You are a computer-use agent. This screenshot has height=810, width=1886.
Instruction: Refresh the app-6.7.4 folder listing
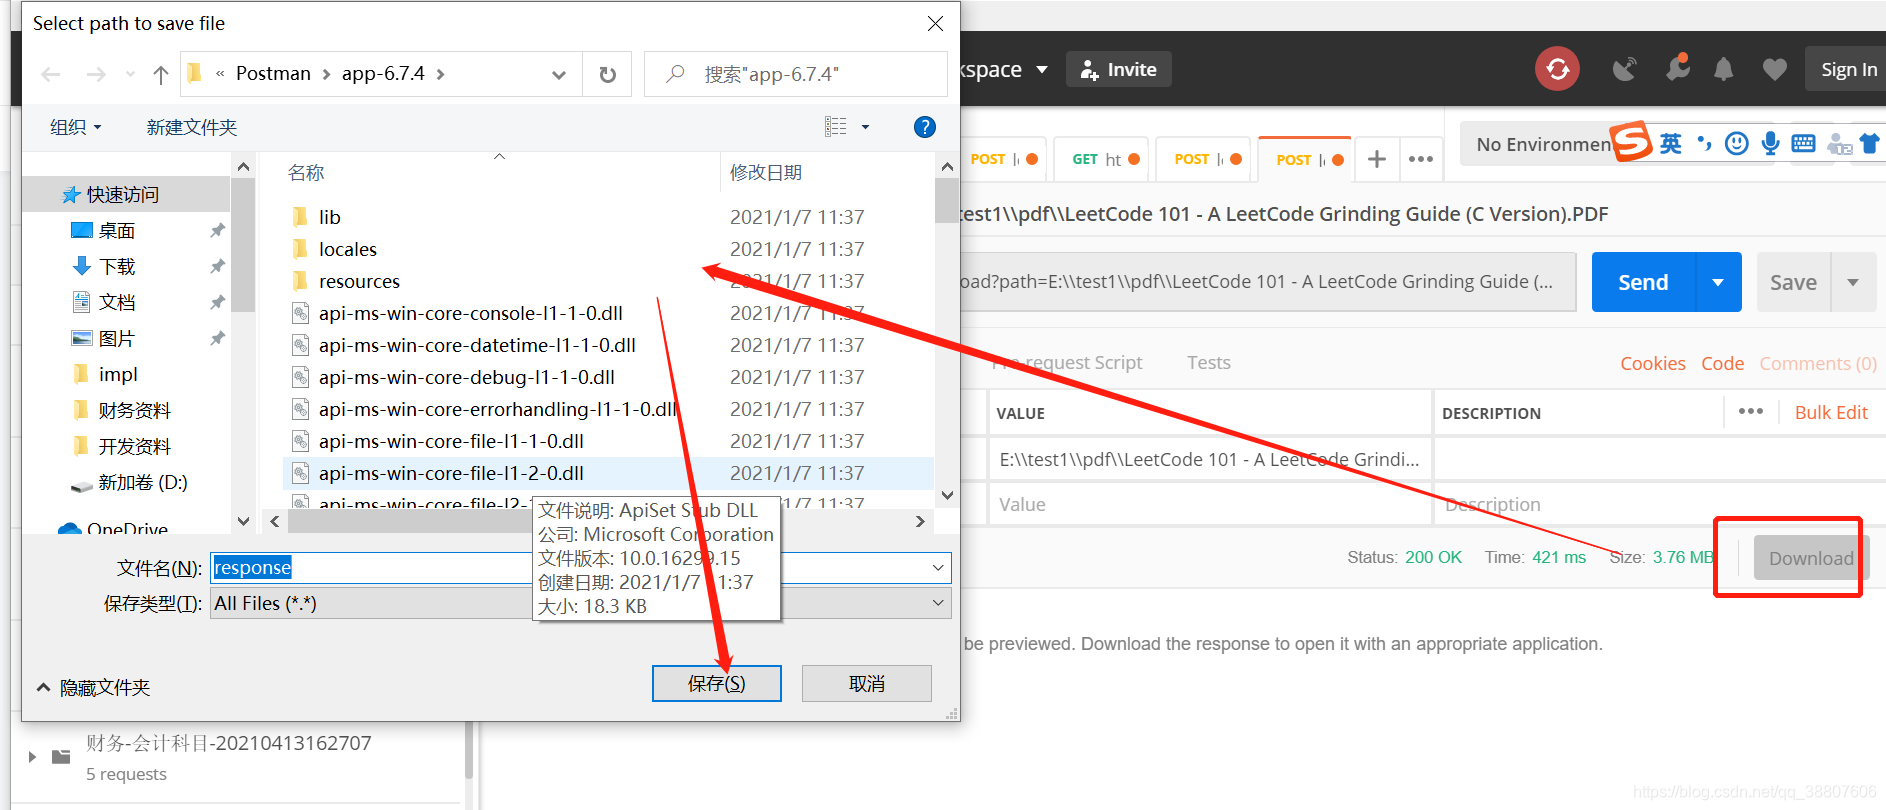pos(607,74)
